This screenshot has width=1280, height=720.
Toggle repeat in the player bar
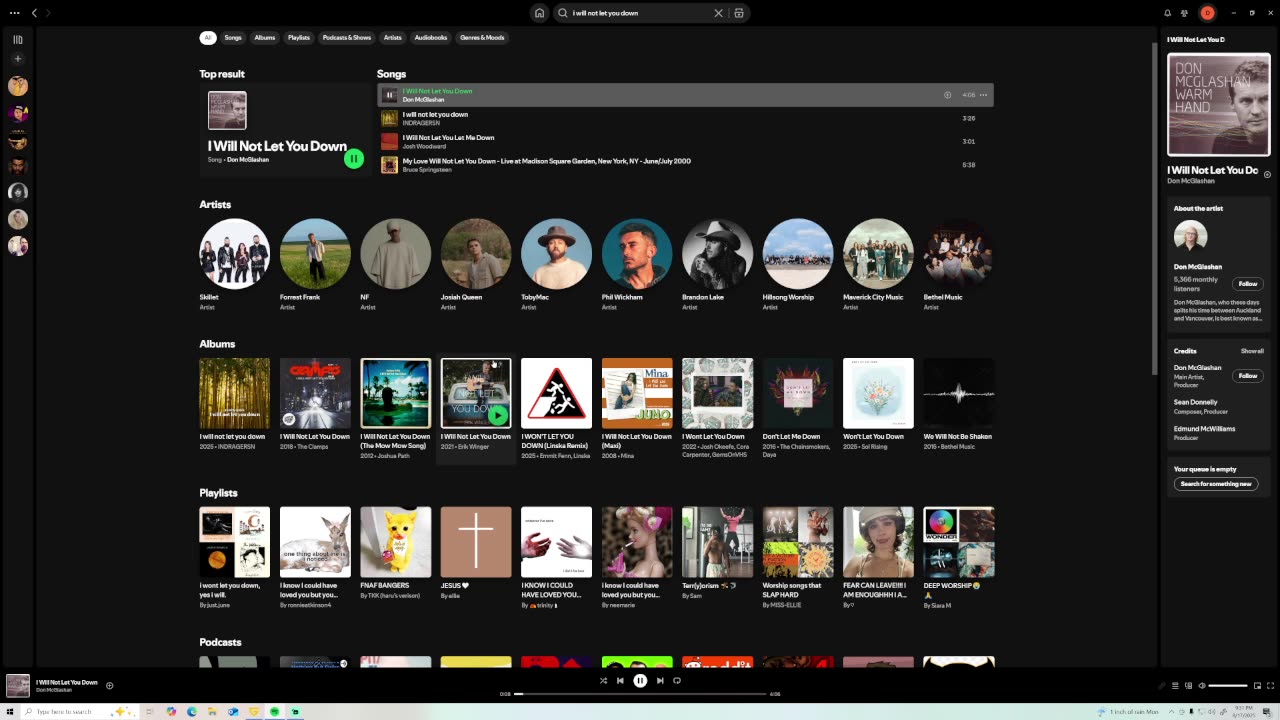[677, 680]
